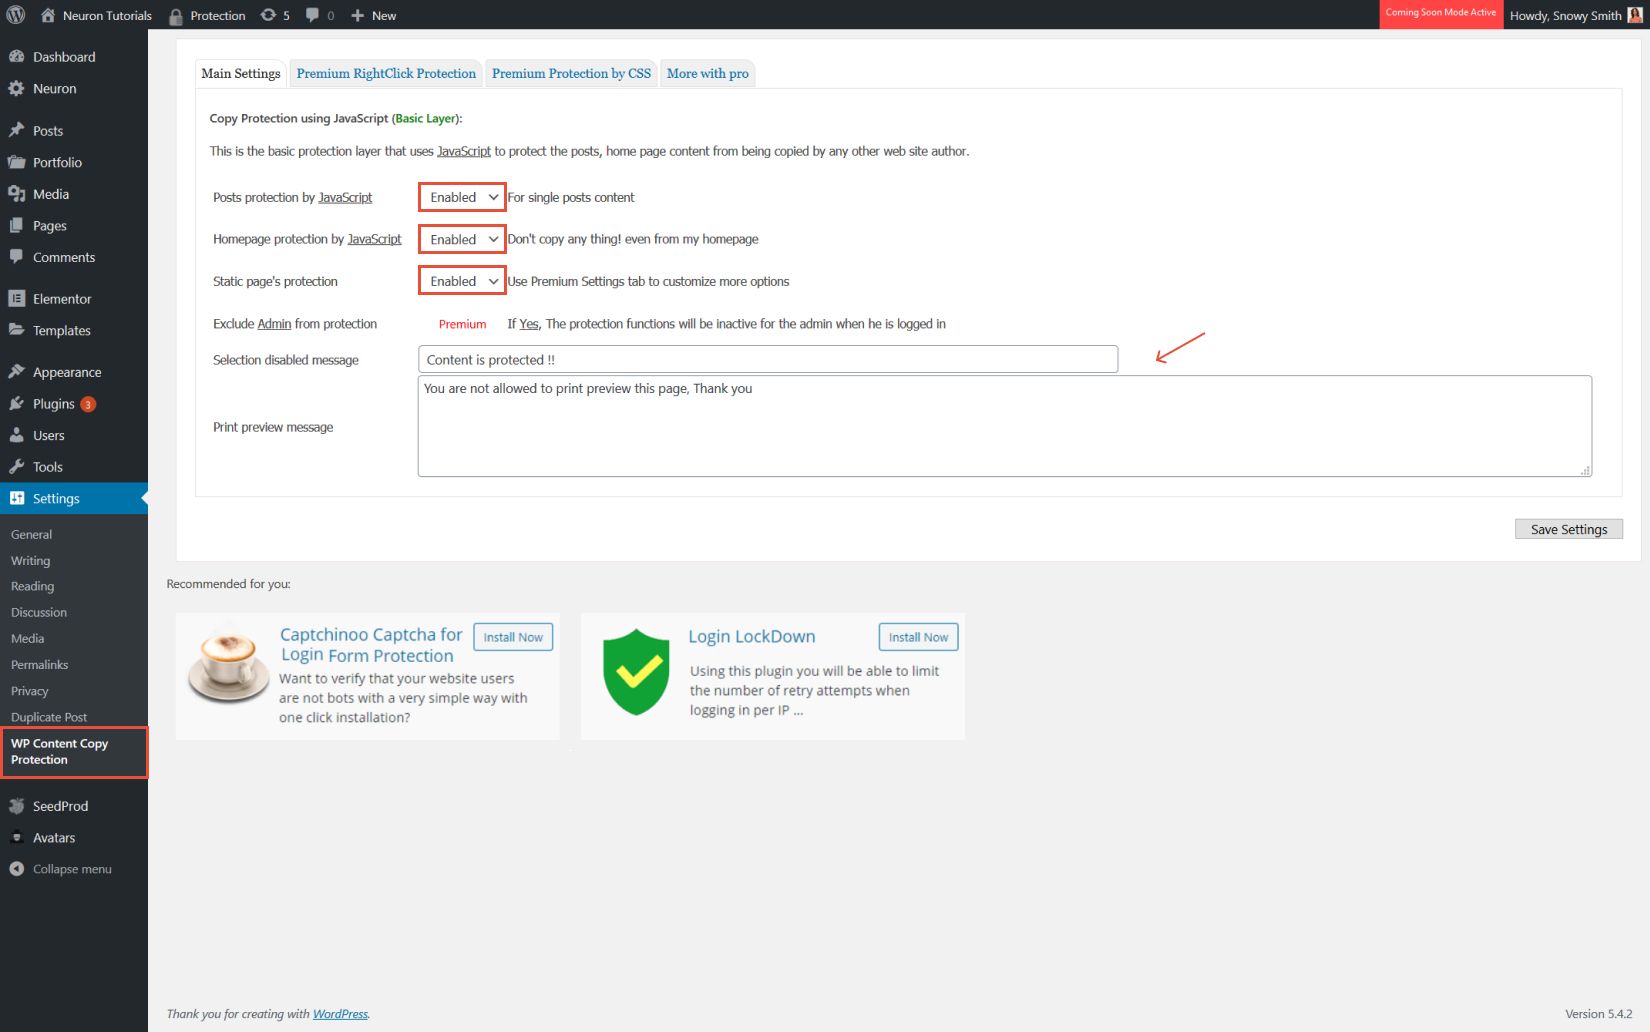Click the WordPress logo in the admin bar
The width and height of the screenshot is (1650, 1032).
tap(17, 15)
